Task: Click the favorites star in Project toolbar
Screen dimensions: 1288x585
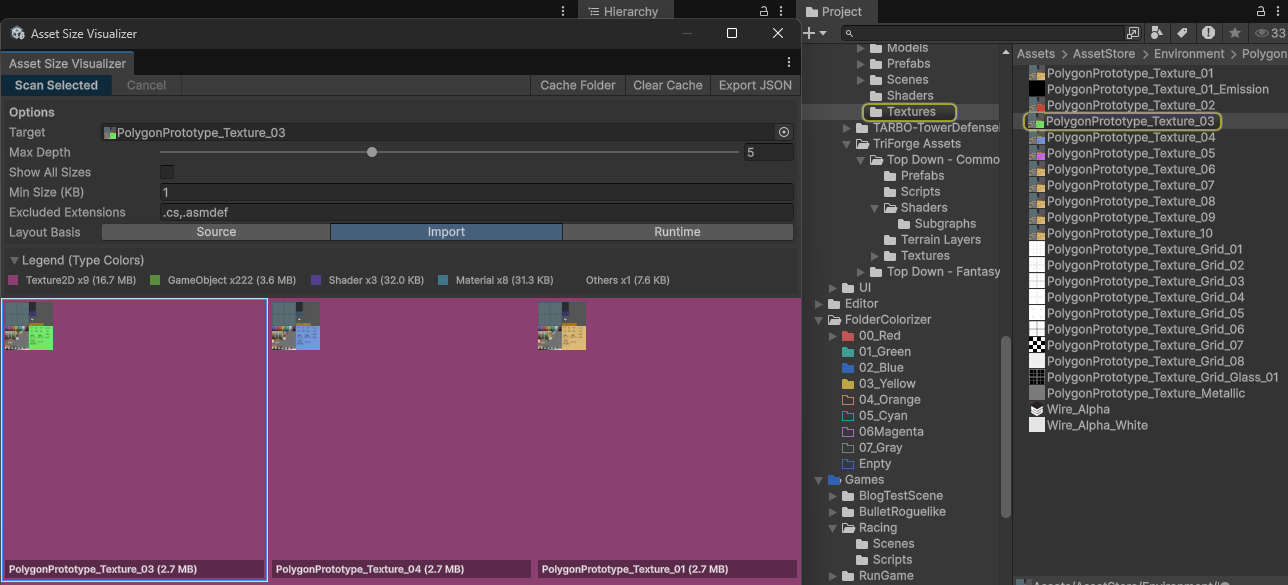Action: pyautogui.click(x=1235, y=33)
